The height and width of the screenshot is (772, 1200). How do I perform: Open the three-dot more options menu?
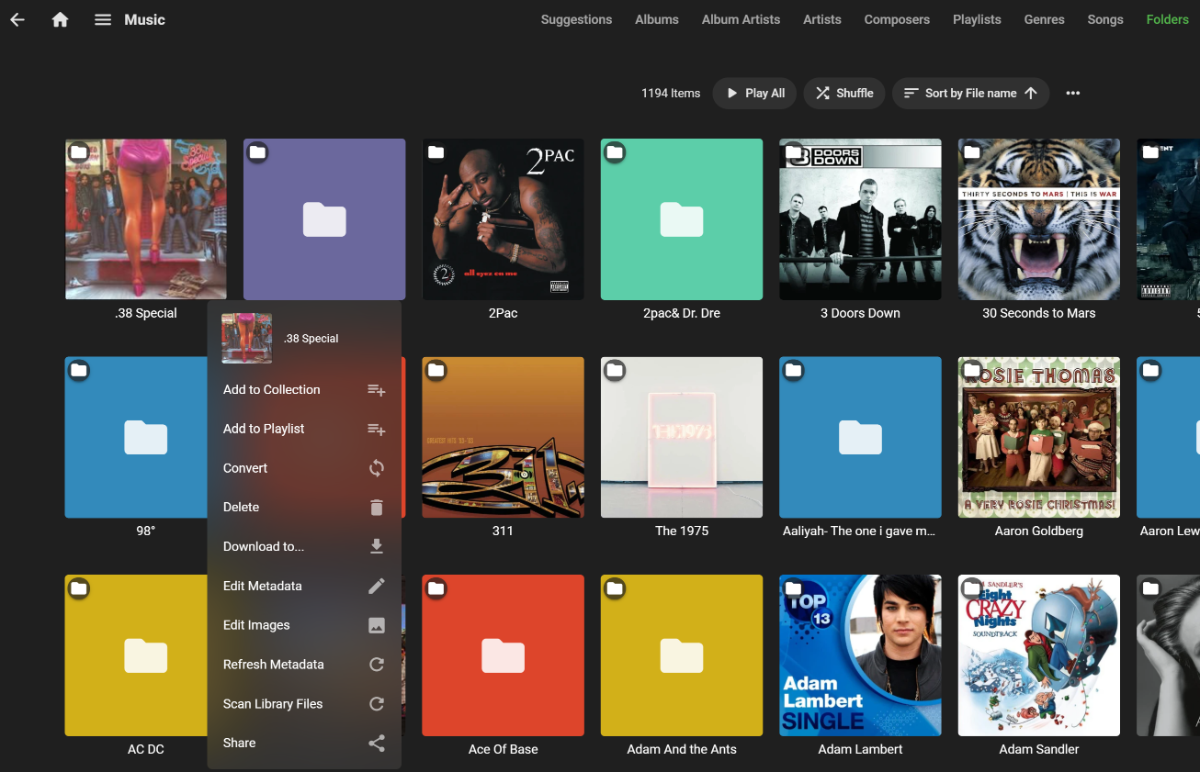pos(1073,93)
